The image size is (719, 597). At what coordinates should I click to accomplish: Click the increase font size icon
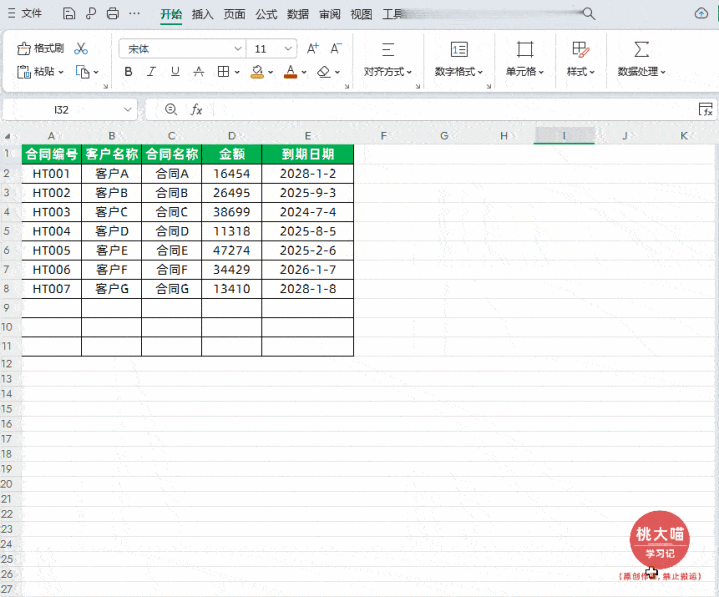(x=313, y=48)
